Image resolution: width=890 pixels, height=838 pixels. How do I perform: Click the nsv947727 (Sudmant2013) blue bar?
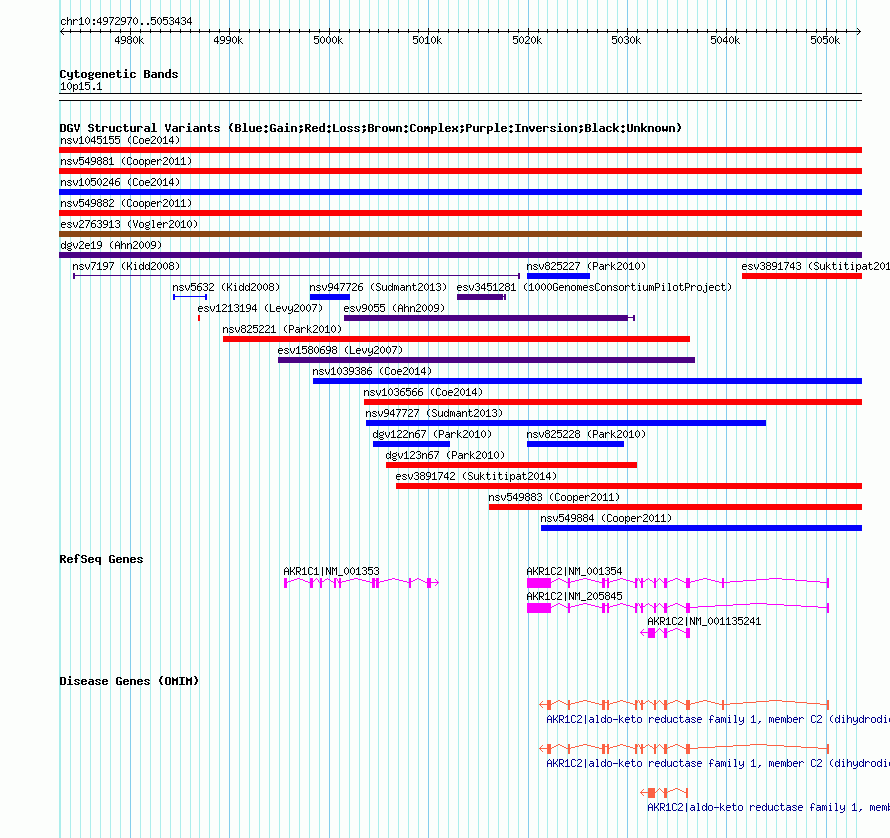click(x=566, y=423)
